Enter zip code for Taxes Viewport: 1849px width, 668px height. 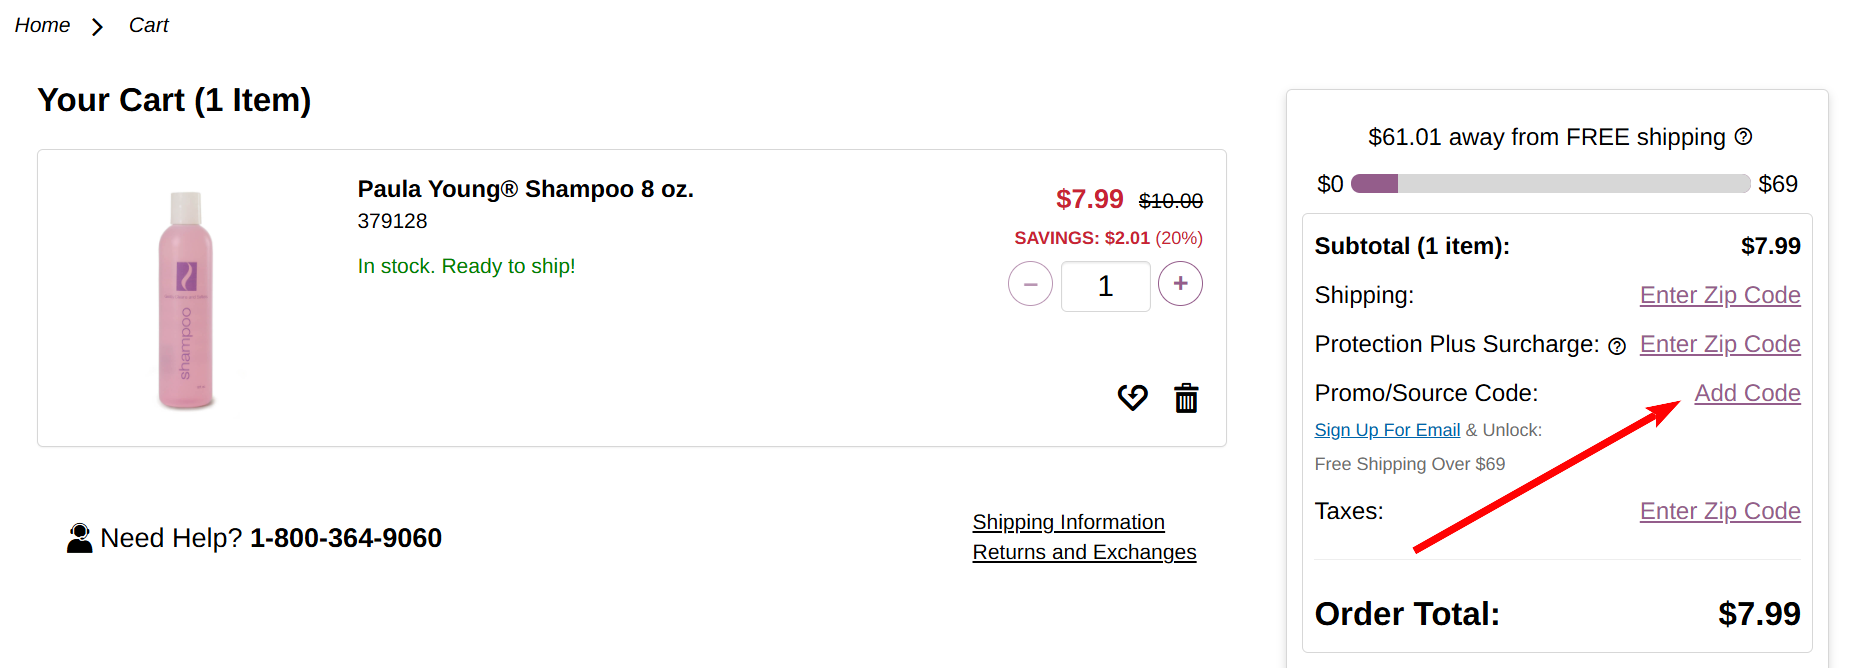pyautogui.click(x=1719, y=511)
